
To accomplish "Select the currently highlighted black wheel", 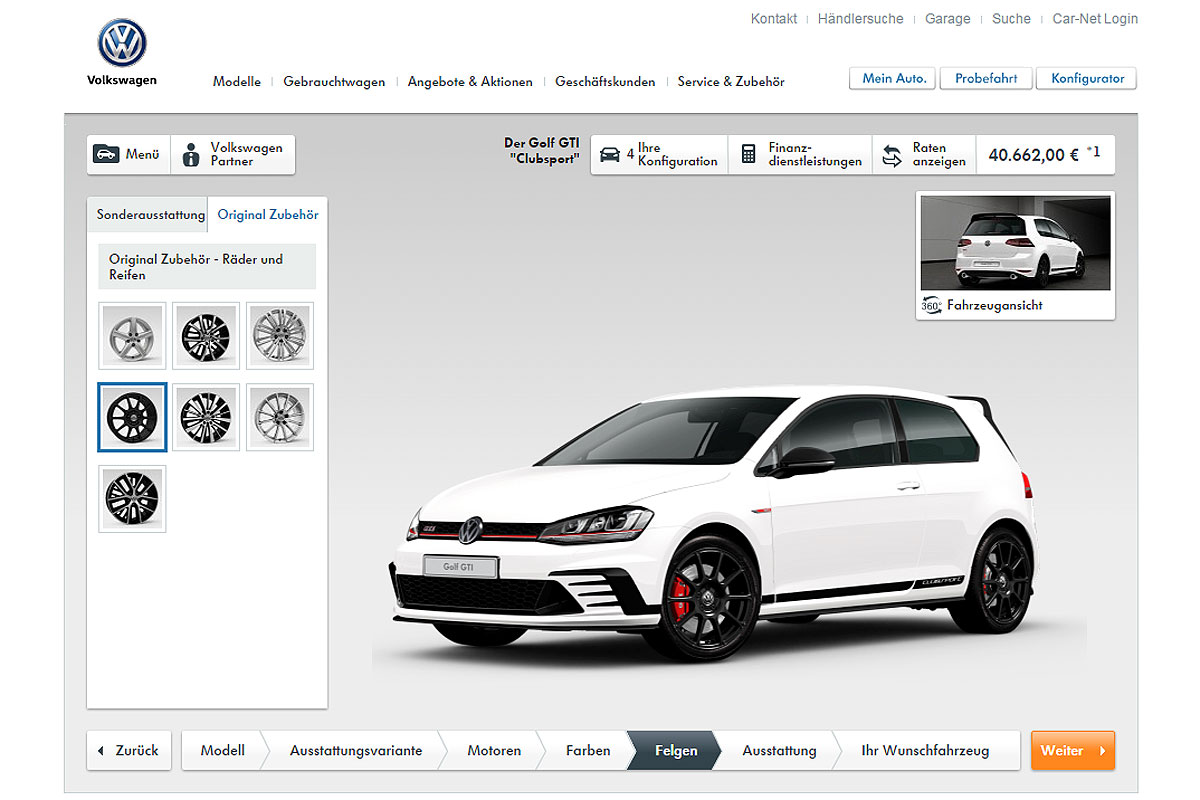I will tap(132, 417).
